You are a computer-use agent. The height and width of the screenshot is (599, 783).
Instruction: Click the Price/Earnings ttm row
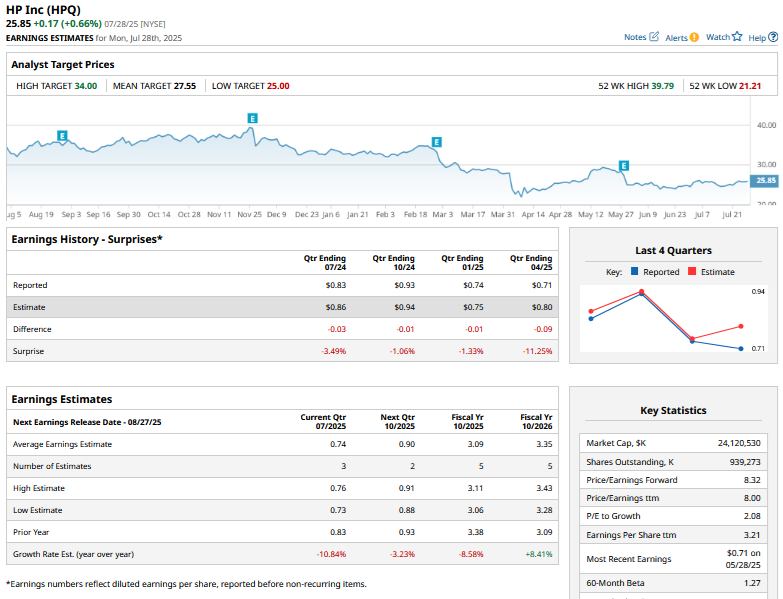(673, 498)
